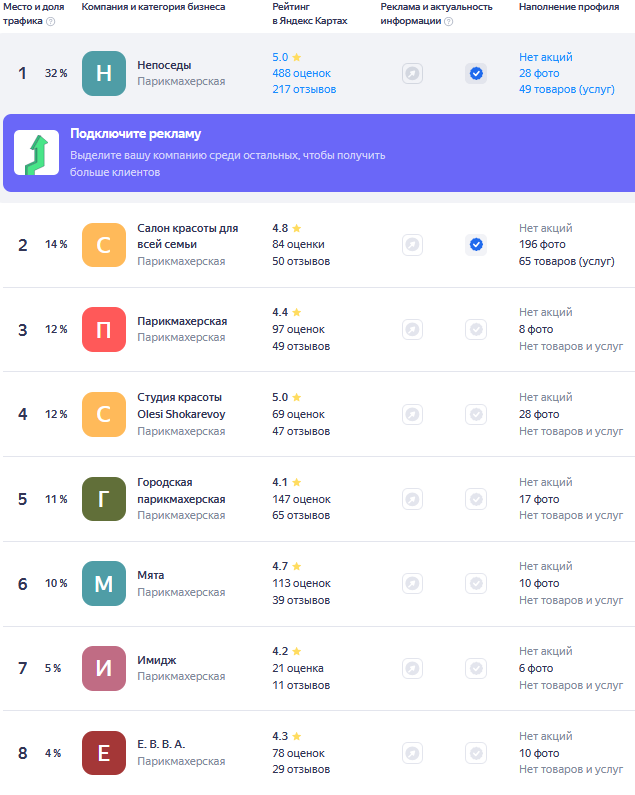Open the 49 товаров (услуг) link
This screenshot has width=635, height=795.
click(567, 89)
